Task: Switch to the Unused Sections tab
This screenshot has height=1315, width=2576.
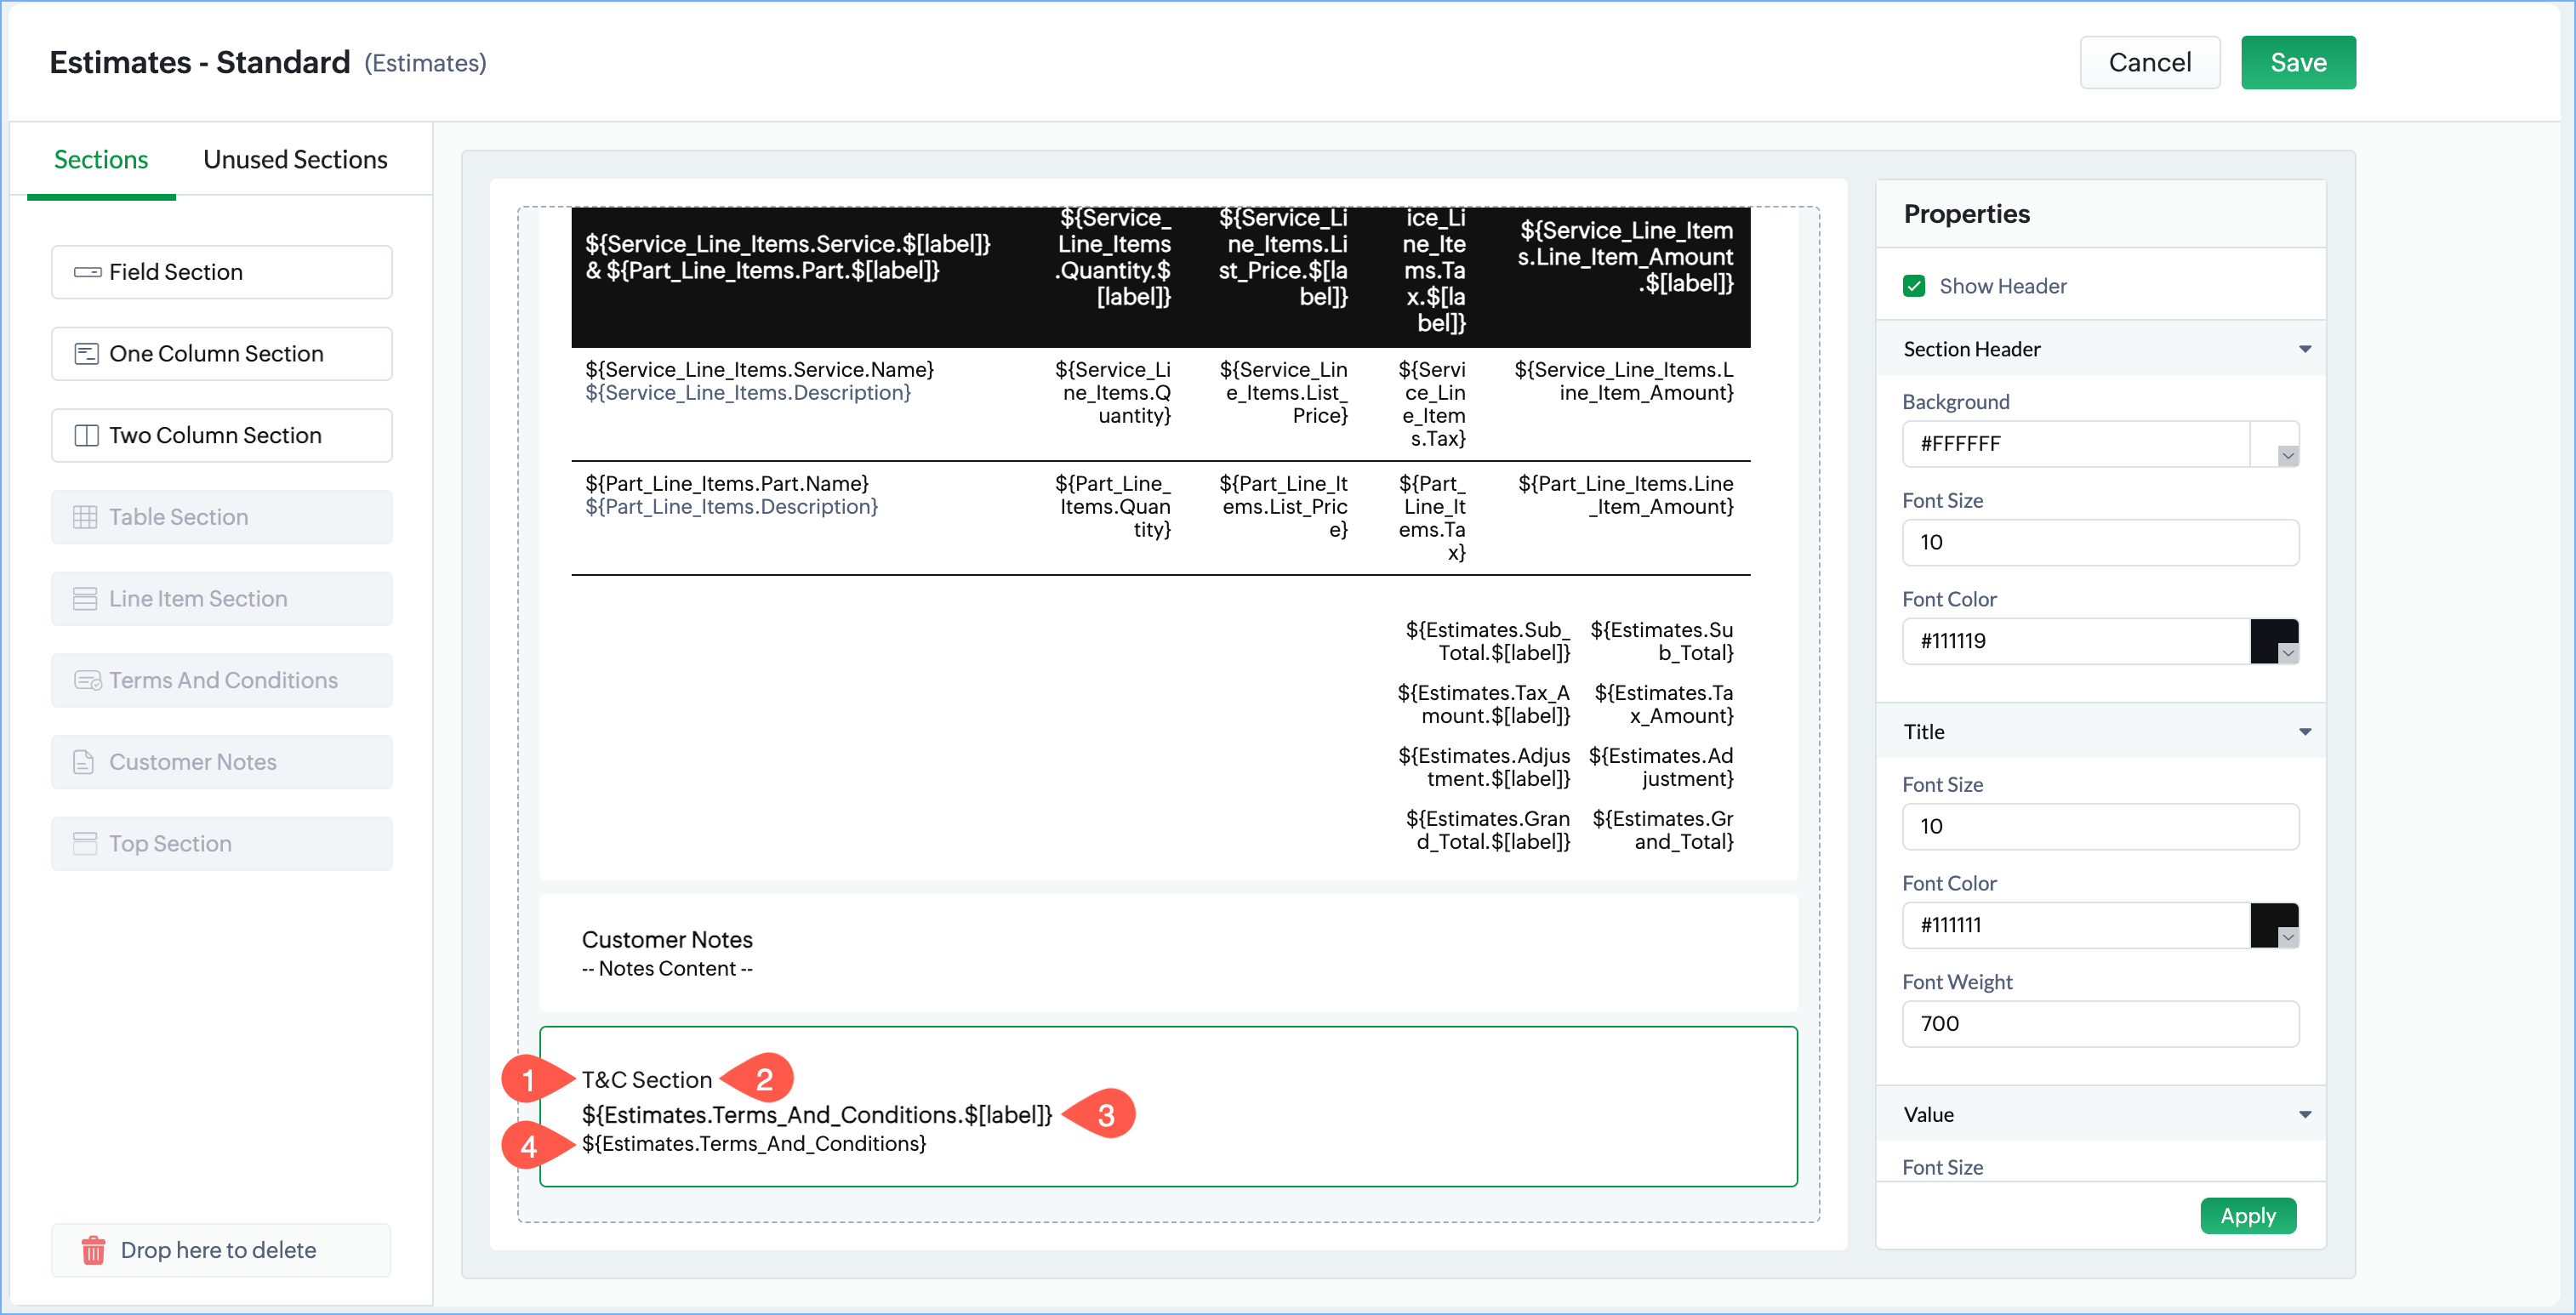Action: click(x=295, y=160)
